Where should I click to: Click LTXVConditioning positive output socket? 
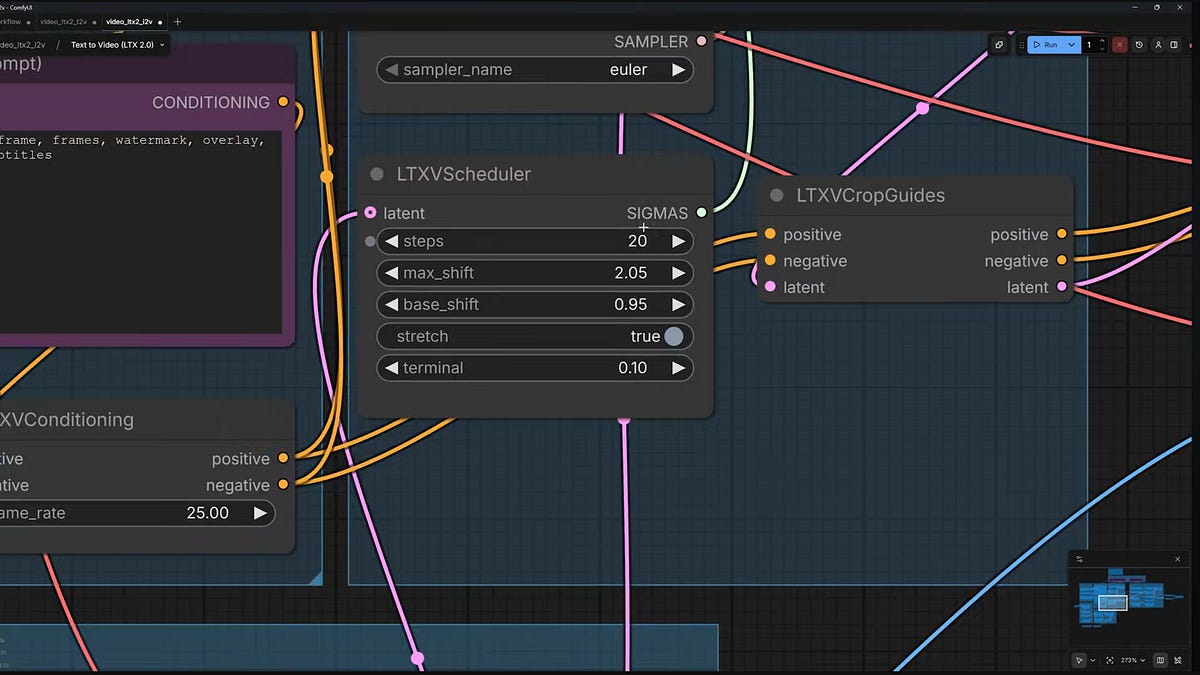pyautogui.click(x=284, y=458)
